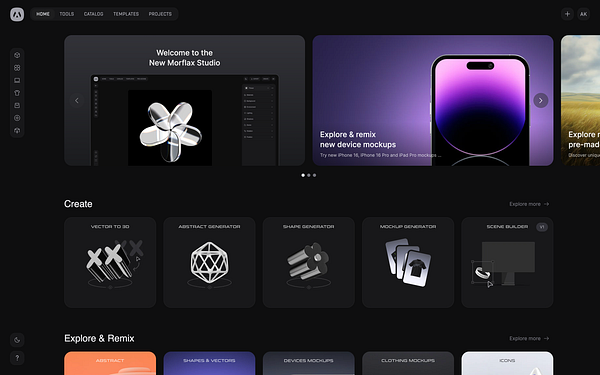Open the Icons category card
Image resolution: width=600 pixels, height=375 pixels.
tap(507, 363)
